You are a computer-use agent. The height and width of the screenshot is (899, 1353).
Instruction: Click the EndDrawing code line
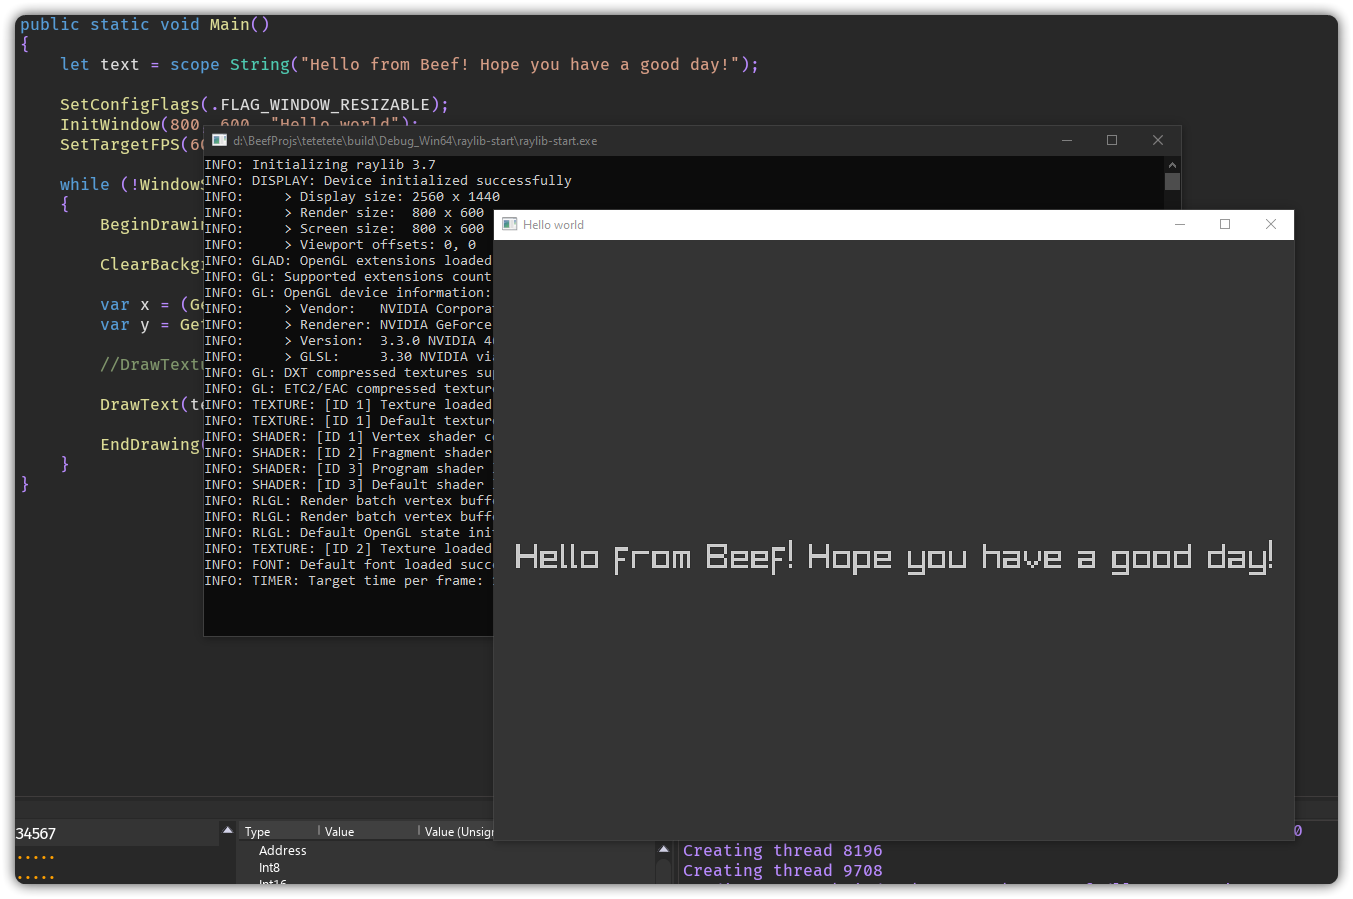[151, 444]
